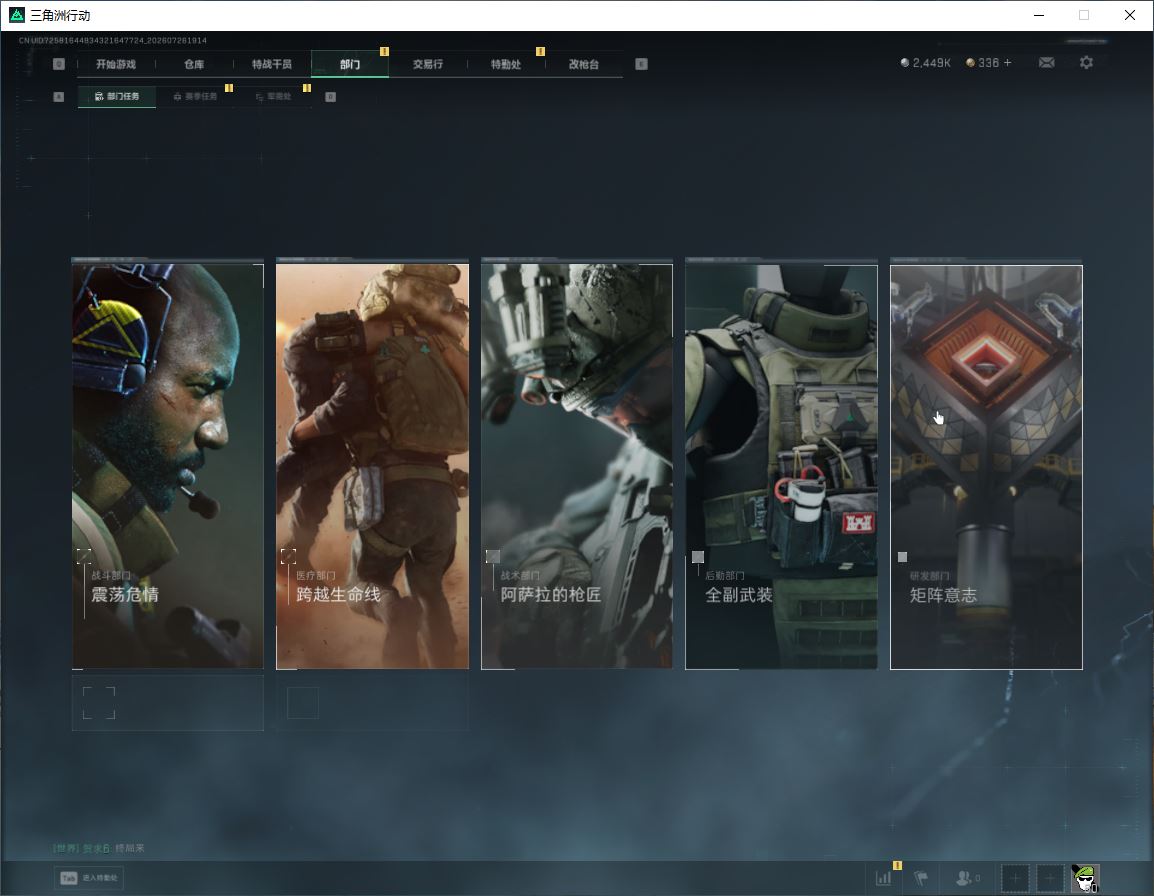Select the 军需处 sub-tab
The width and height of the screenshot is (1154, 896).
(273, 96)
